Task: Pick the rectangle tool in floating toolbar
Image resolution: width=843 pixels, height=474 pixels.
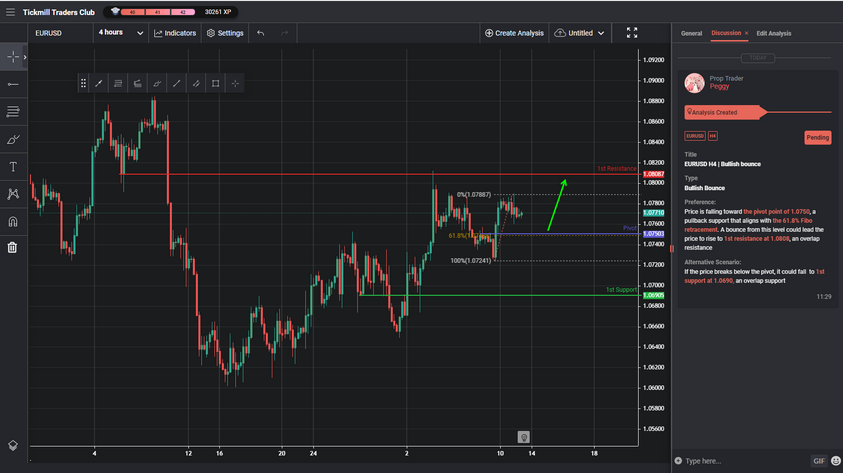Action: (216, 83)
